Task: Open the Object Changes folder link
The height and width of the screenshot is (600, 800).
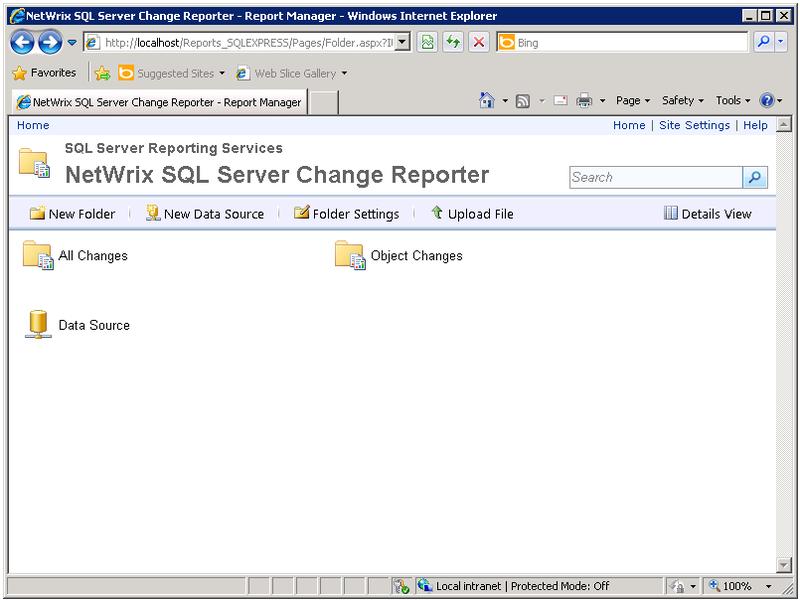Action: 416,256
